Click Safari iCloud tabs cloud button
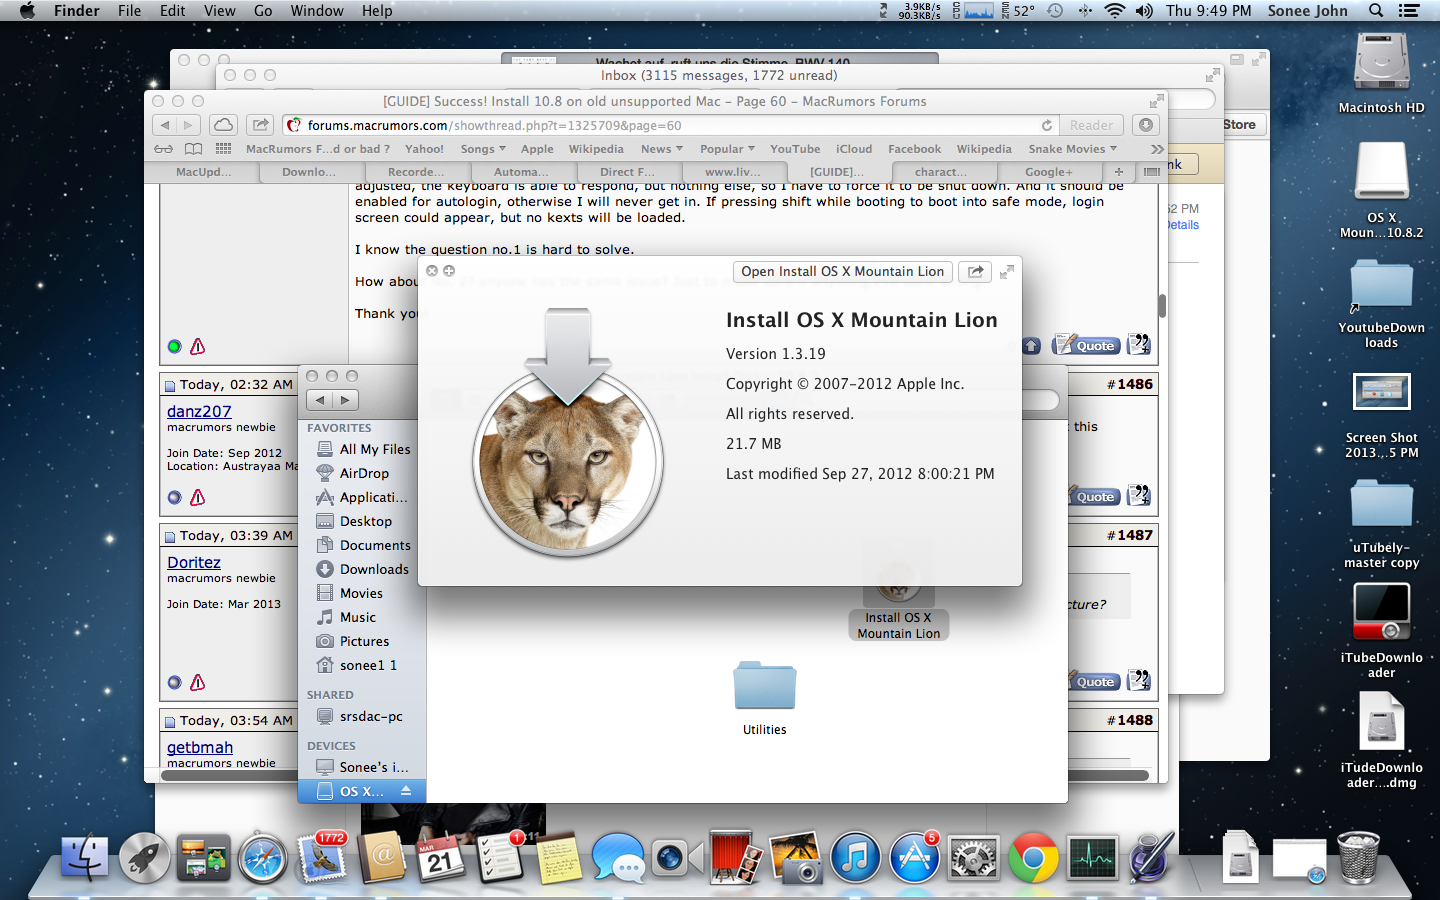1440x900 pixels. 223,125
